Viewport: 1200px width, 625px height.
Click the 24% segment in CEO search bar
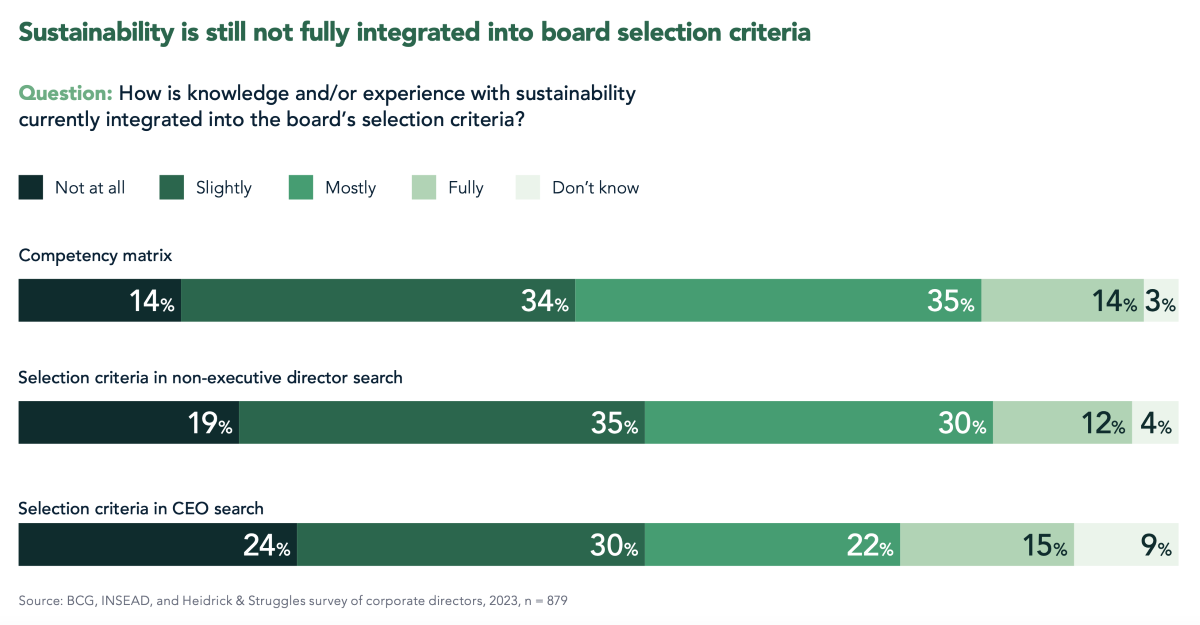(158, 545)
